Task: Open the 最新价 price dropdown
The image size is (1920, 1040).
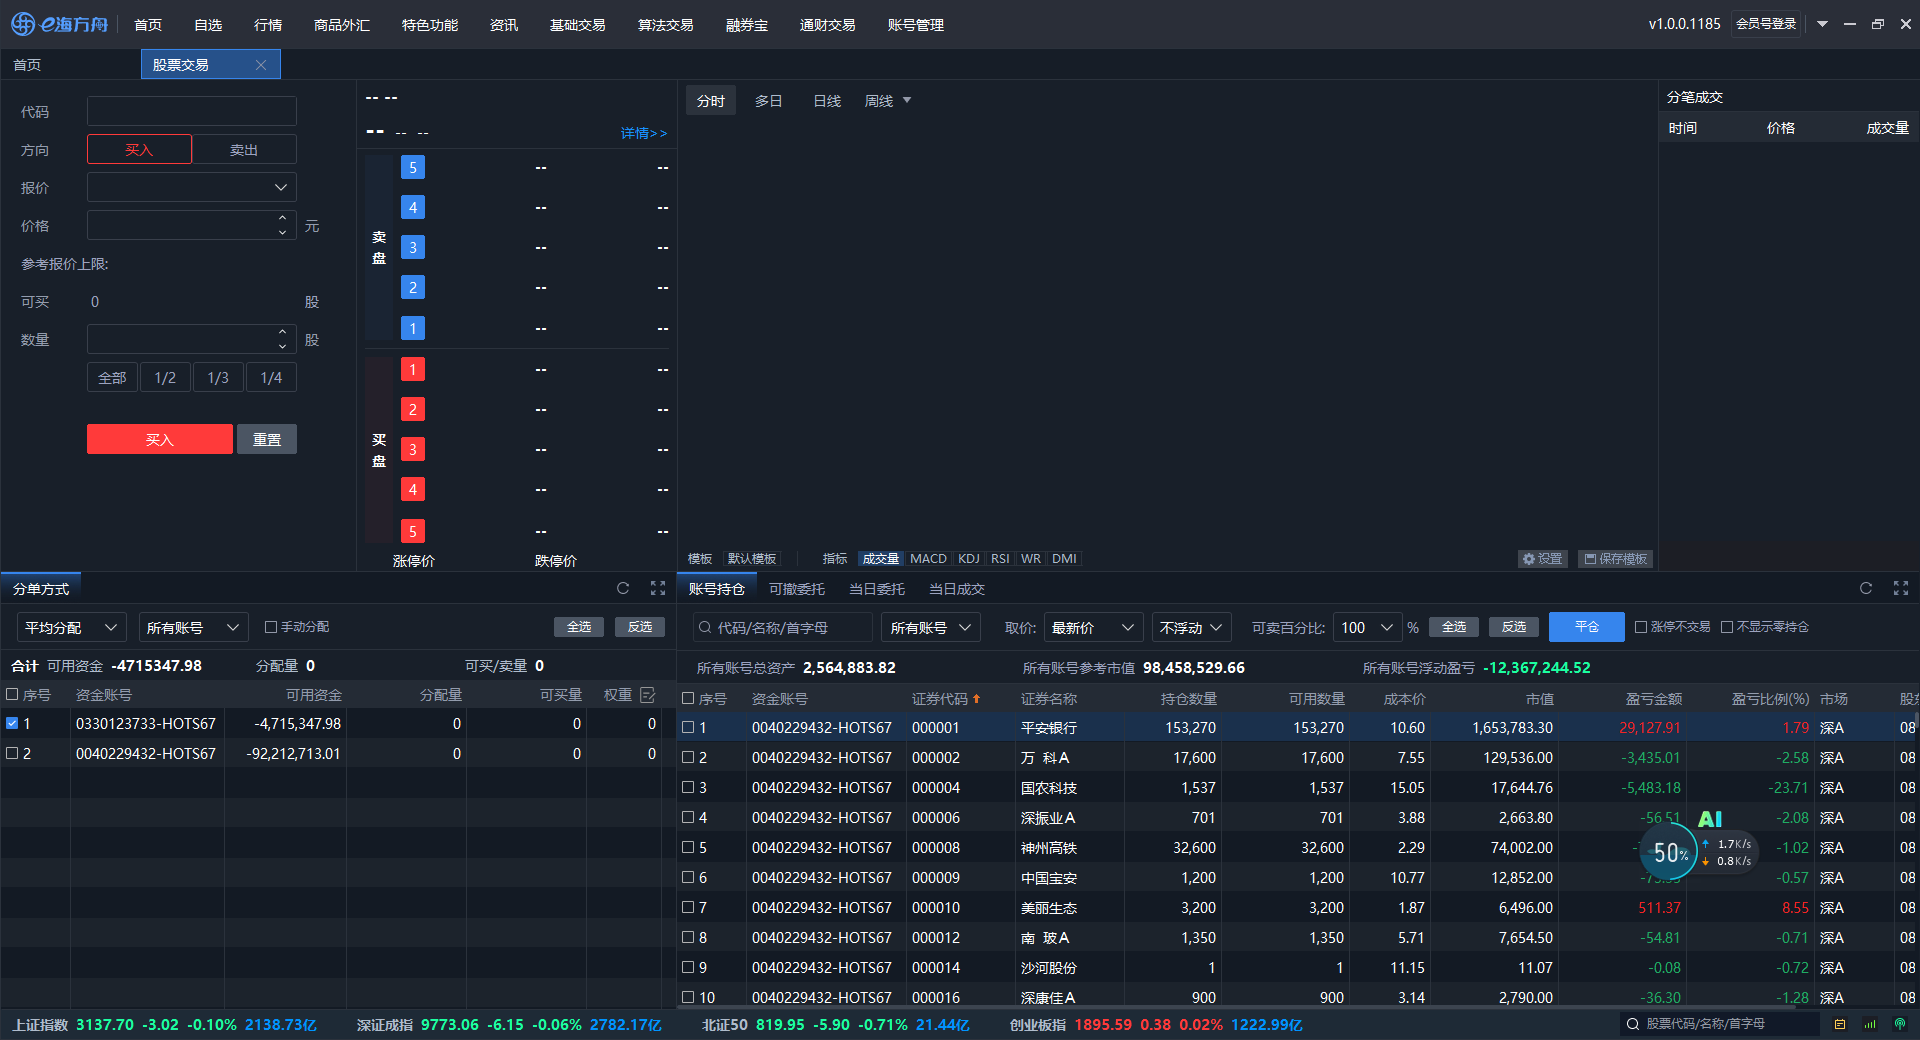Action: point(1094,627)
